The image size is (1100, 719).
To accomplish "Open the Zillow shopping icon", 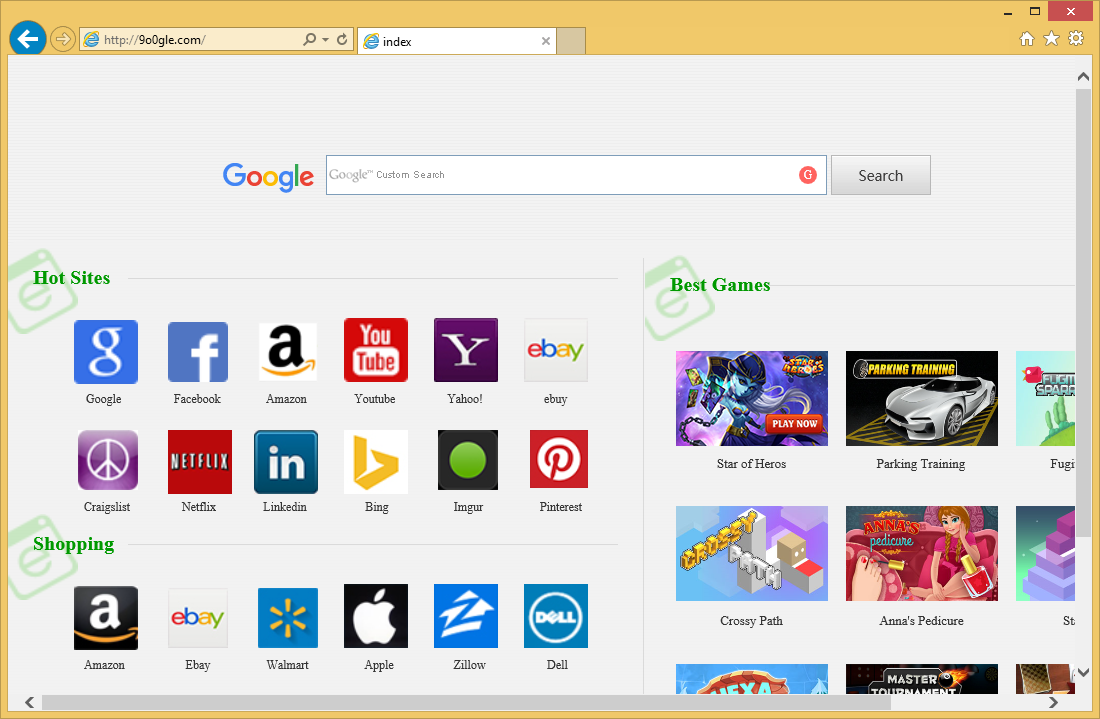I will 466,617.
